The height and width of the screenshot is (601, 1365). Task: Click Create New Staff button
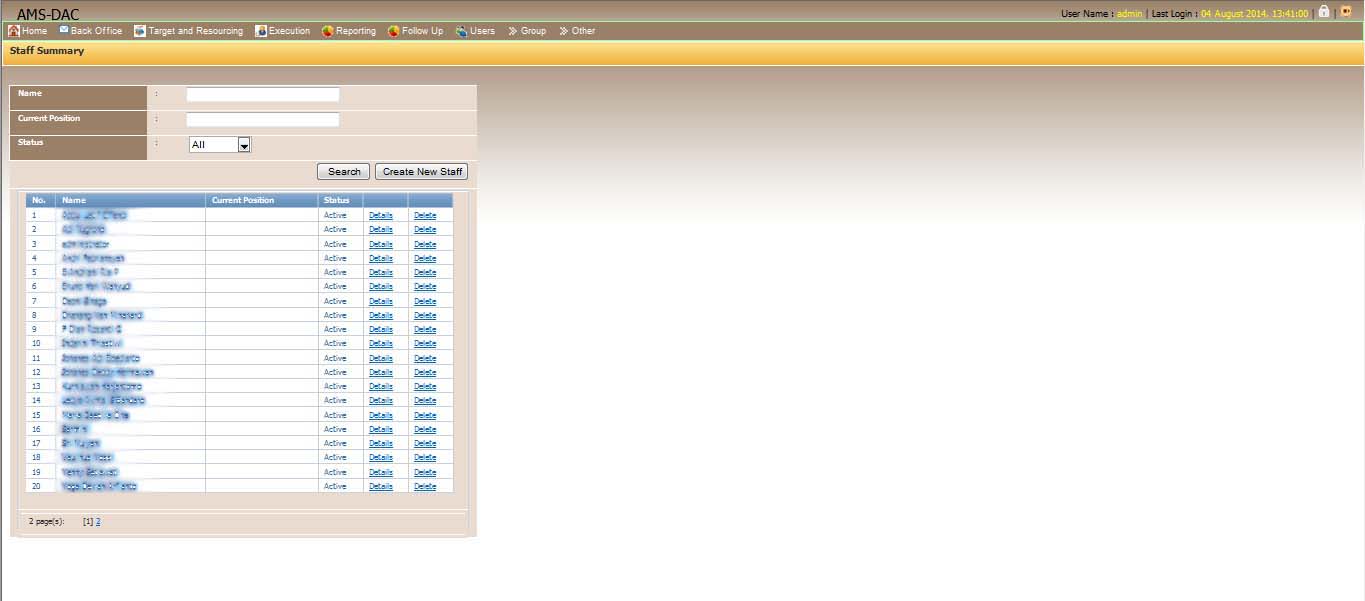[422, 172]
